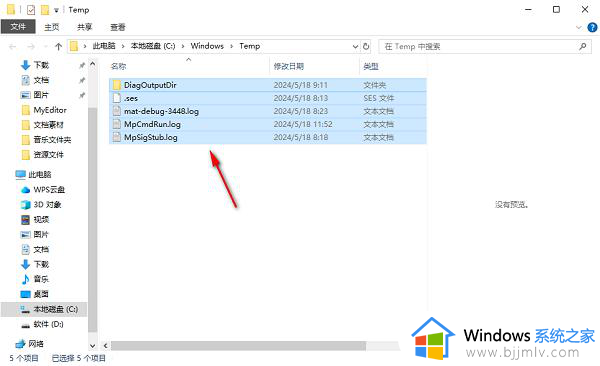The width and height of the screenshot is (600, 366).
Task: Open the quick access toolbar dropdown
Action: (56, 10)
